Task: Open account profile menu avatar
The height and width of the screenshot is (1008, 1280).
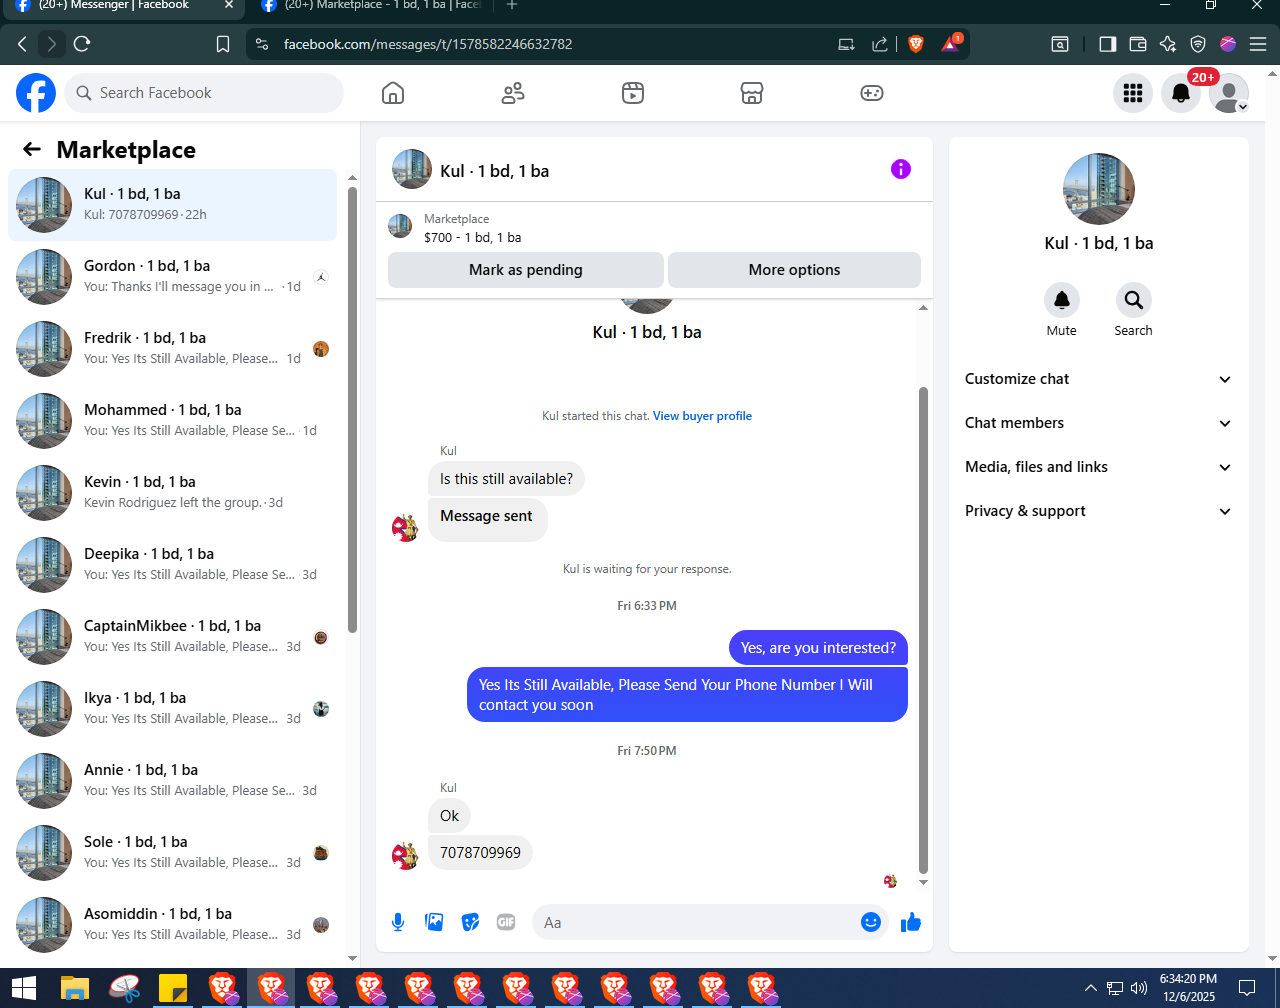Action: (1229, 93)
